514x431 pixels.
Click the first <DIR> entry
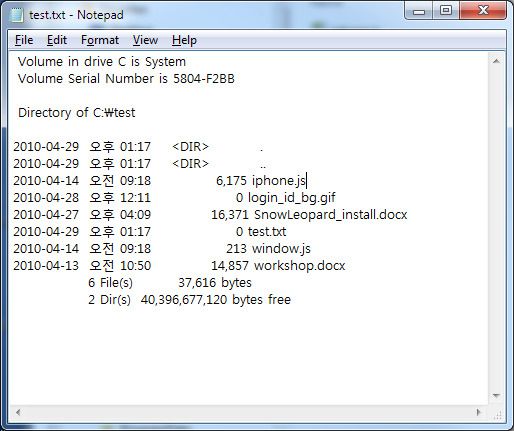point(190,147)
